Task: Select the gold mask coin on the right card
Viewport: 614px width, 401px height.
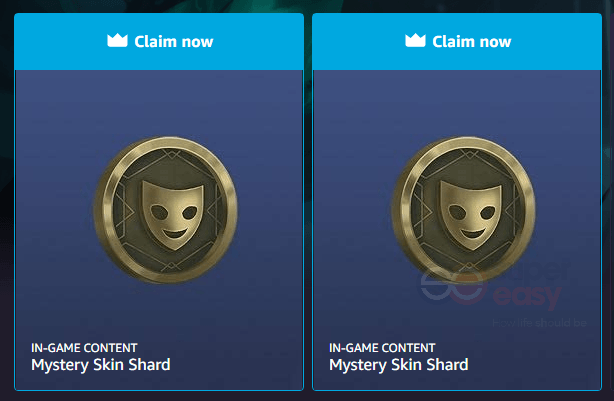Action: pos(463,210)
